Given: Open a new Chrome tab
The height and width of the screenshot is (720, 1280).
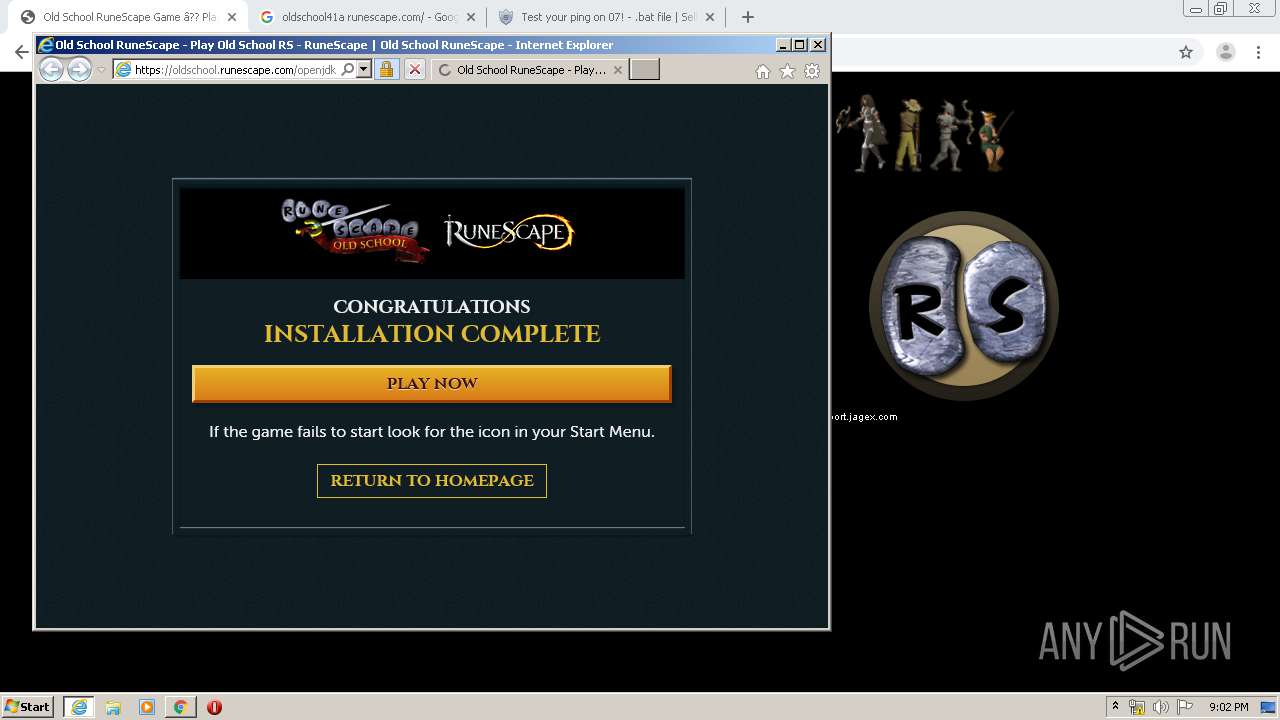Looking at the screenshot, I should pos(747,17).
